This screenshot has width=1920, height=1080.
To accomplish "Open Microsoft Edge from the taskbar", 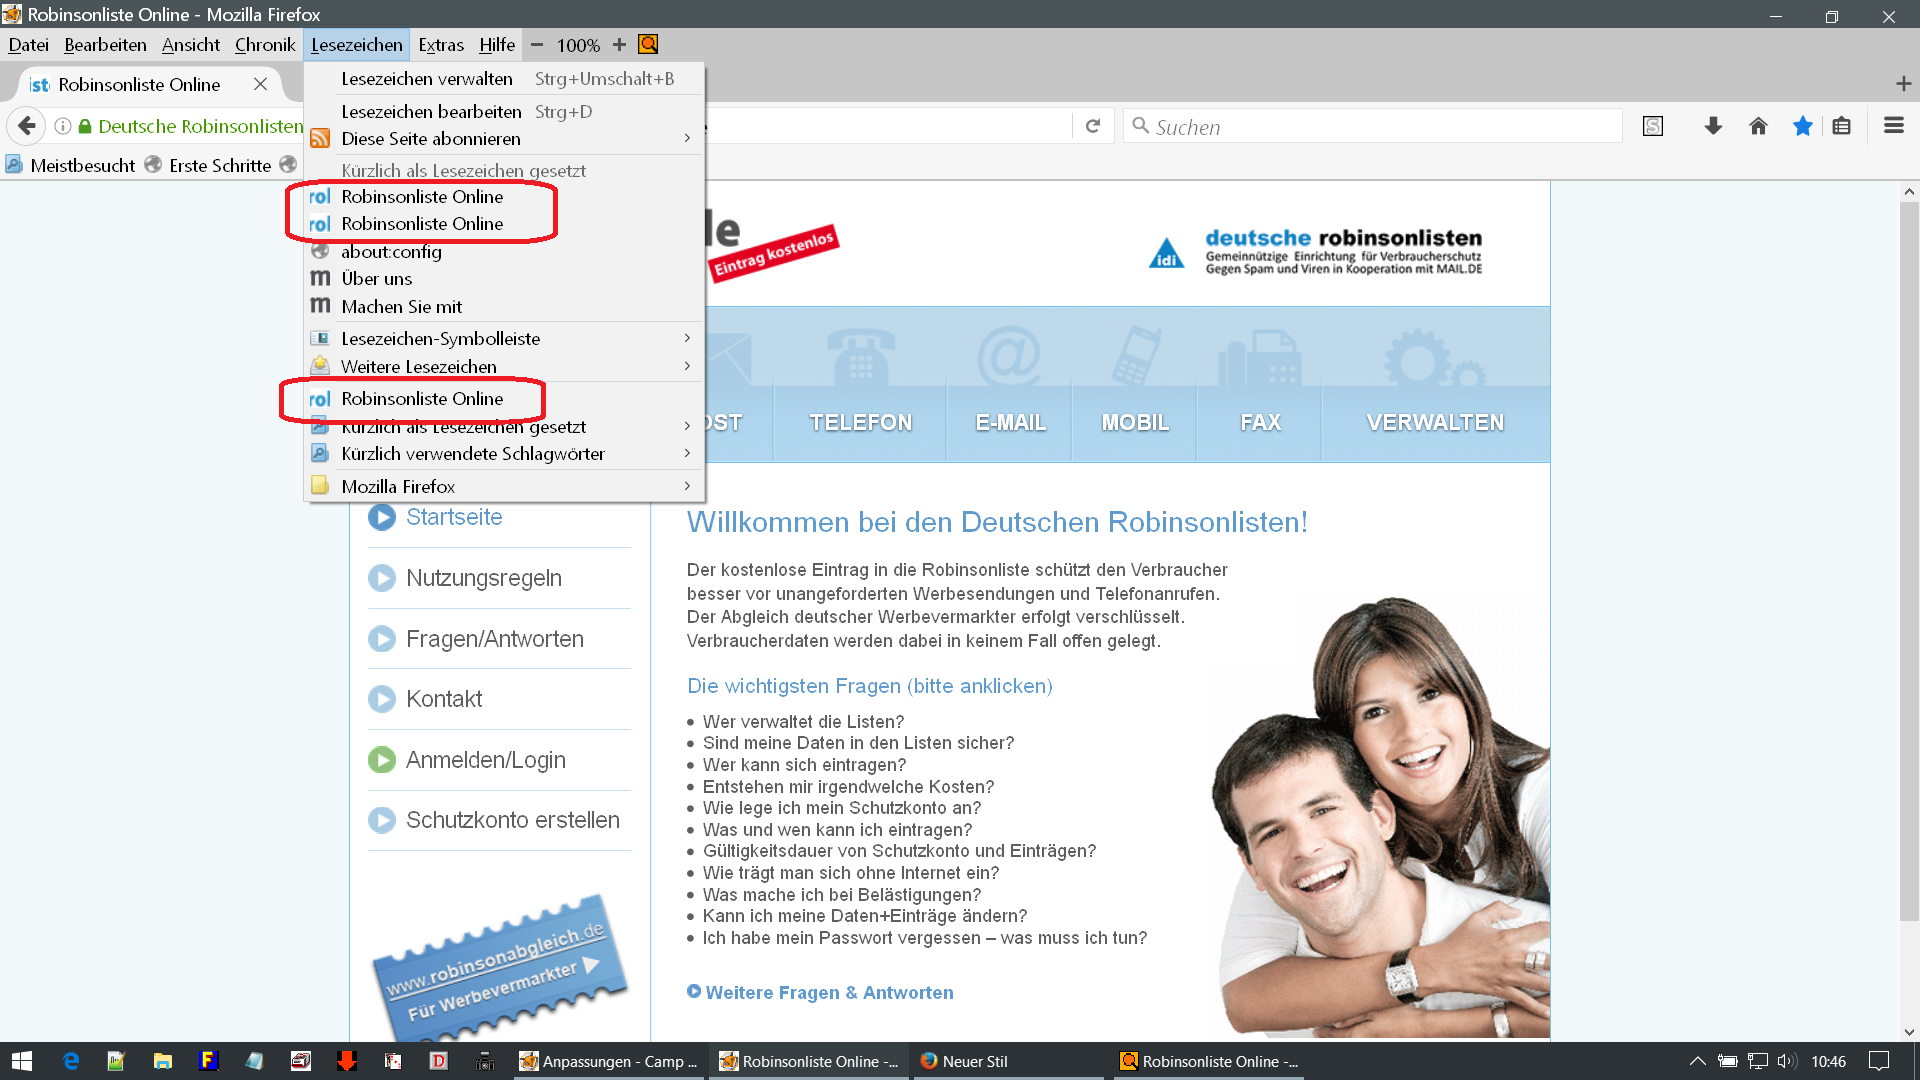I will 70,1061.
